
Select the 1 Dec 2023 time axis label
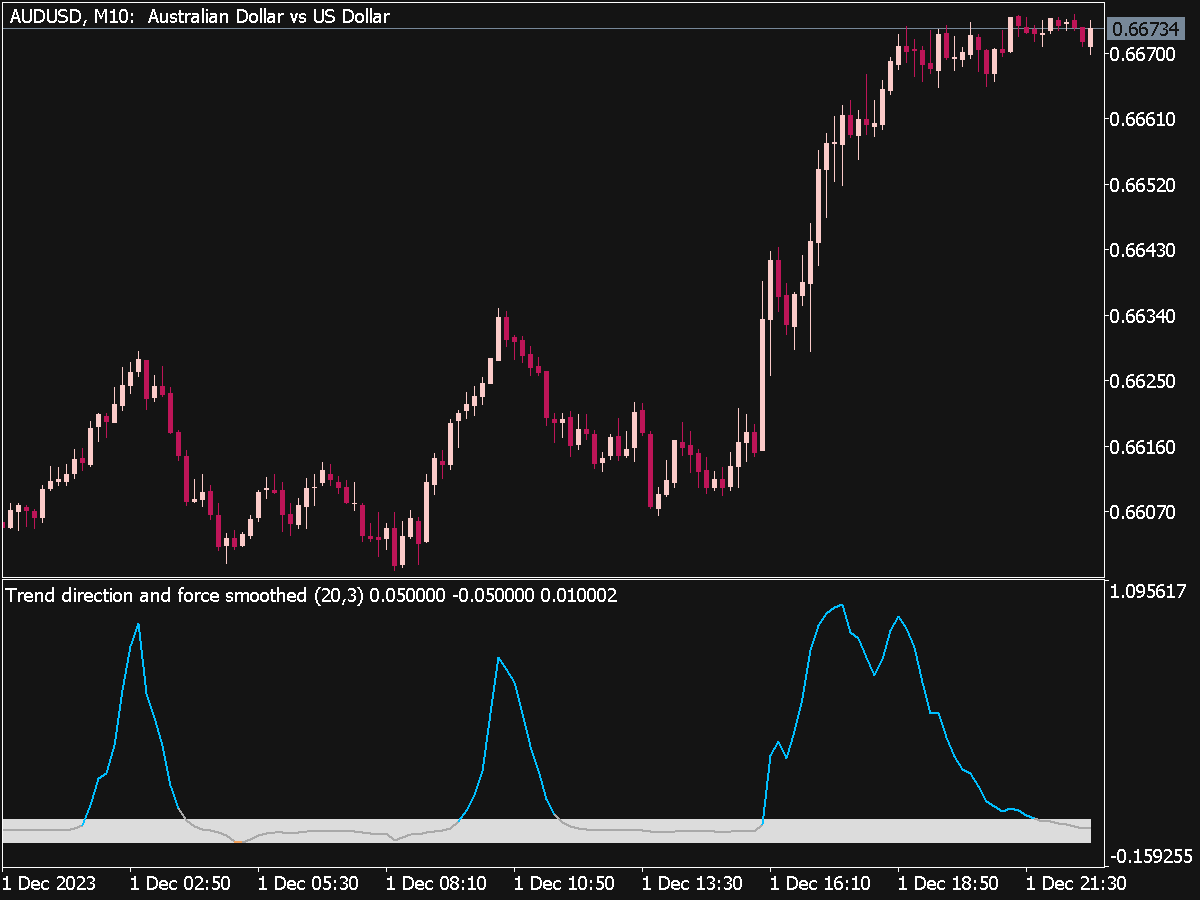(48, 884)
